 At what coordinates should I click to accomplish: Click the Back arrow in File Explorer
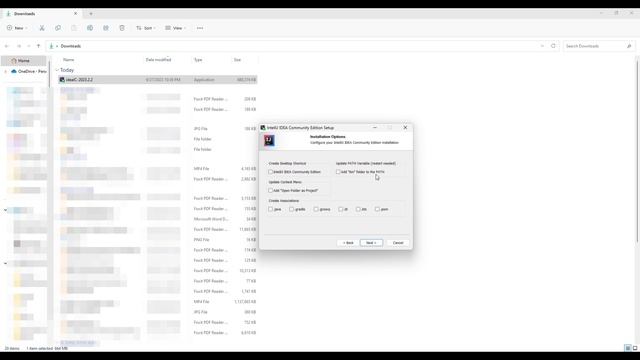click(7, 46)
